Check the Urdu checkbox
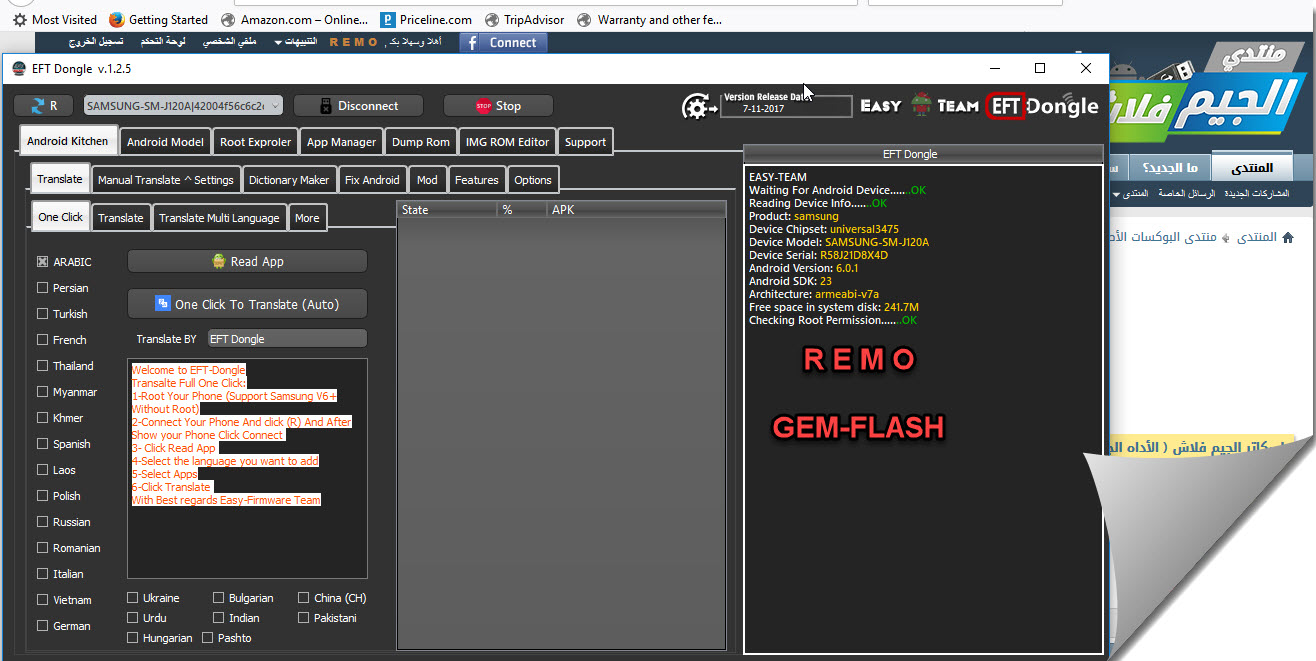 click(133, 618)
